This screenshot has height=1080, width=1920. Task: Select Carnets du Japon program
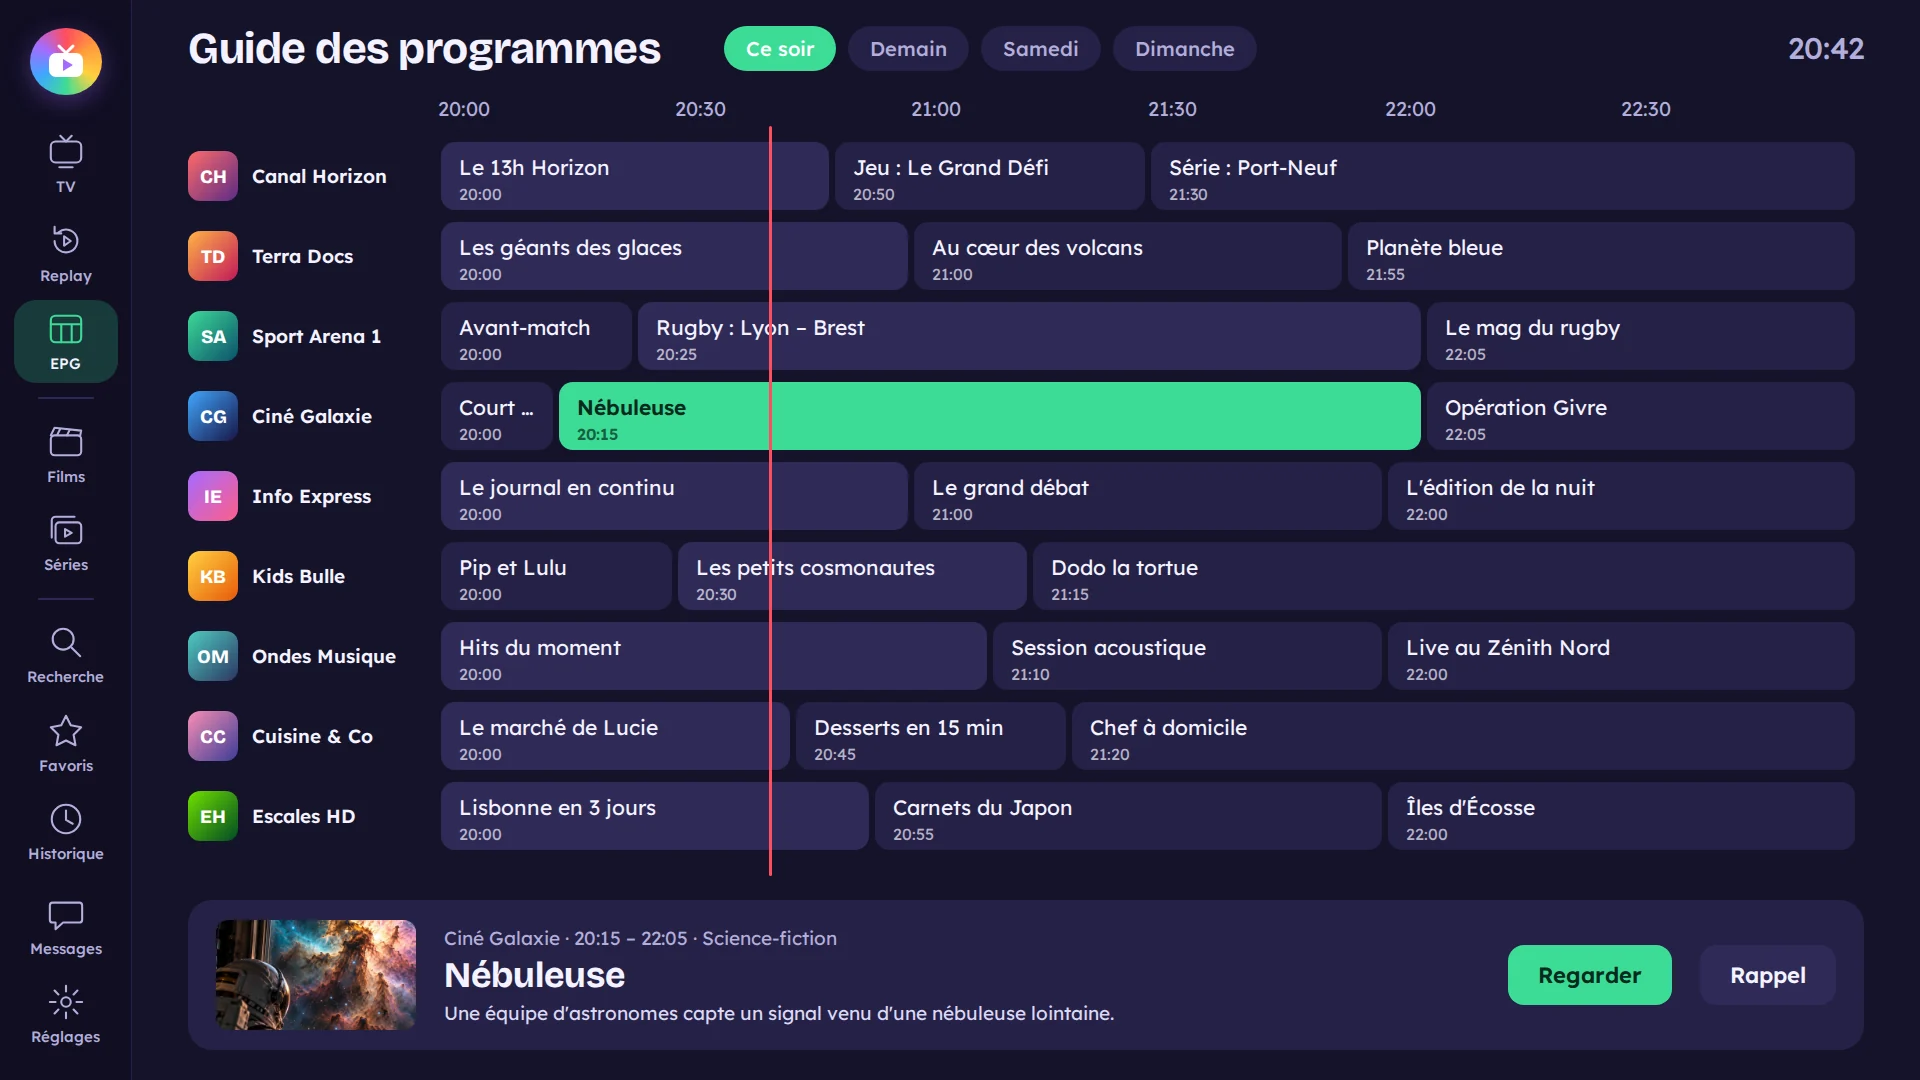pyautogui.click(x=1128, y=816)
